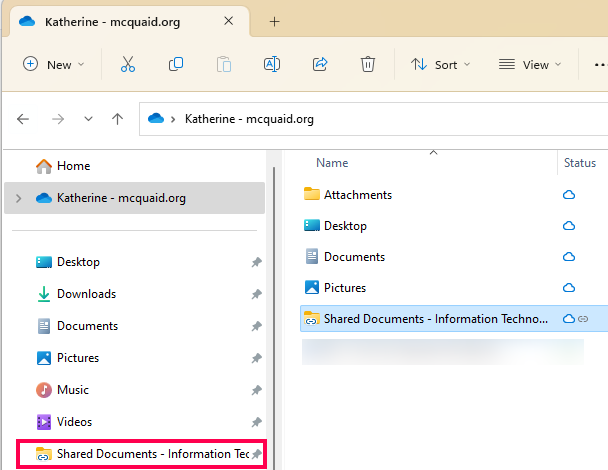Click pin icon next to sidebar Pictures
Viewport: 608px width, 470px height.
point(256,358)
